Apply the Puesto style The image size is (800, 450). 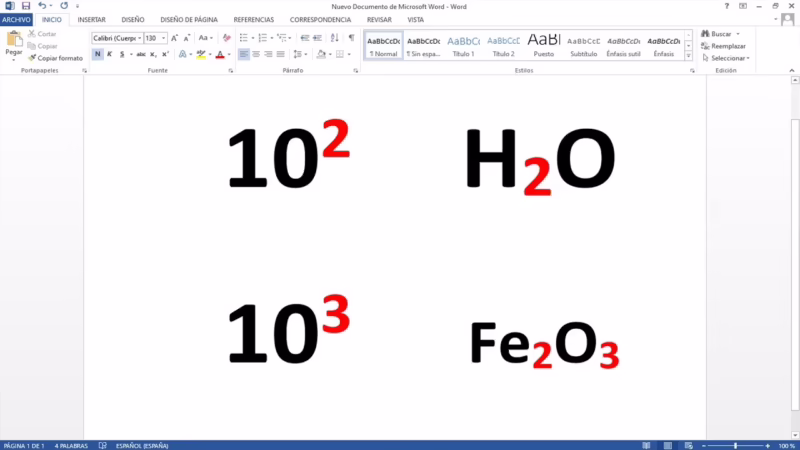(x=543, y=45)
